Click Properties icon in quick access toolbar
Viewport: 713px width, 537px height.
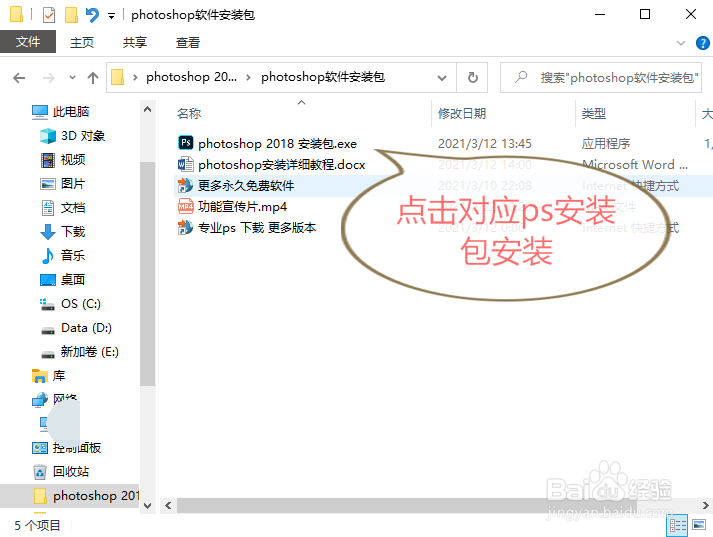tap(49, 15)
